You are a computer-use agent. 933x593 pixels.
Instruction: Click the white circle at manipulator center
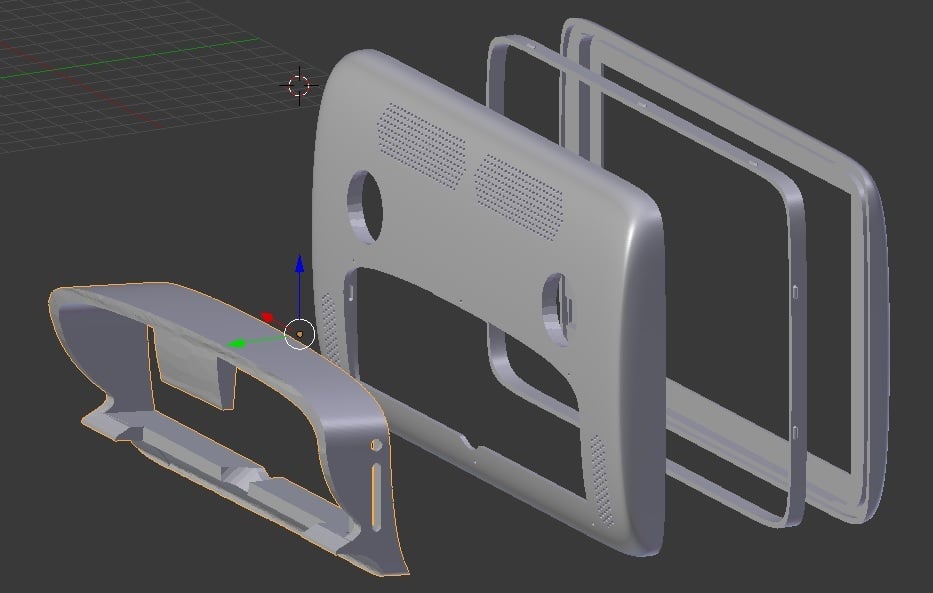coord(300,334)
